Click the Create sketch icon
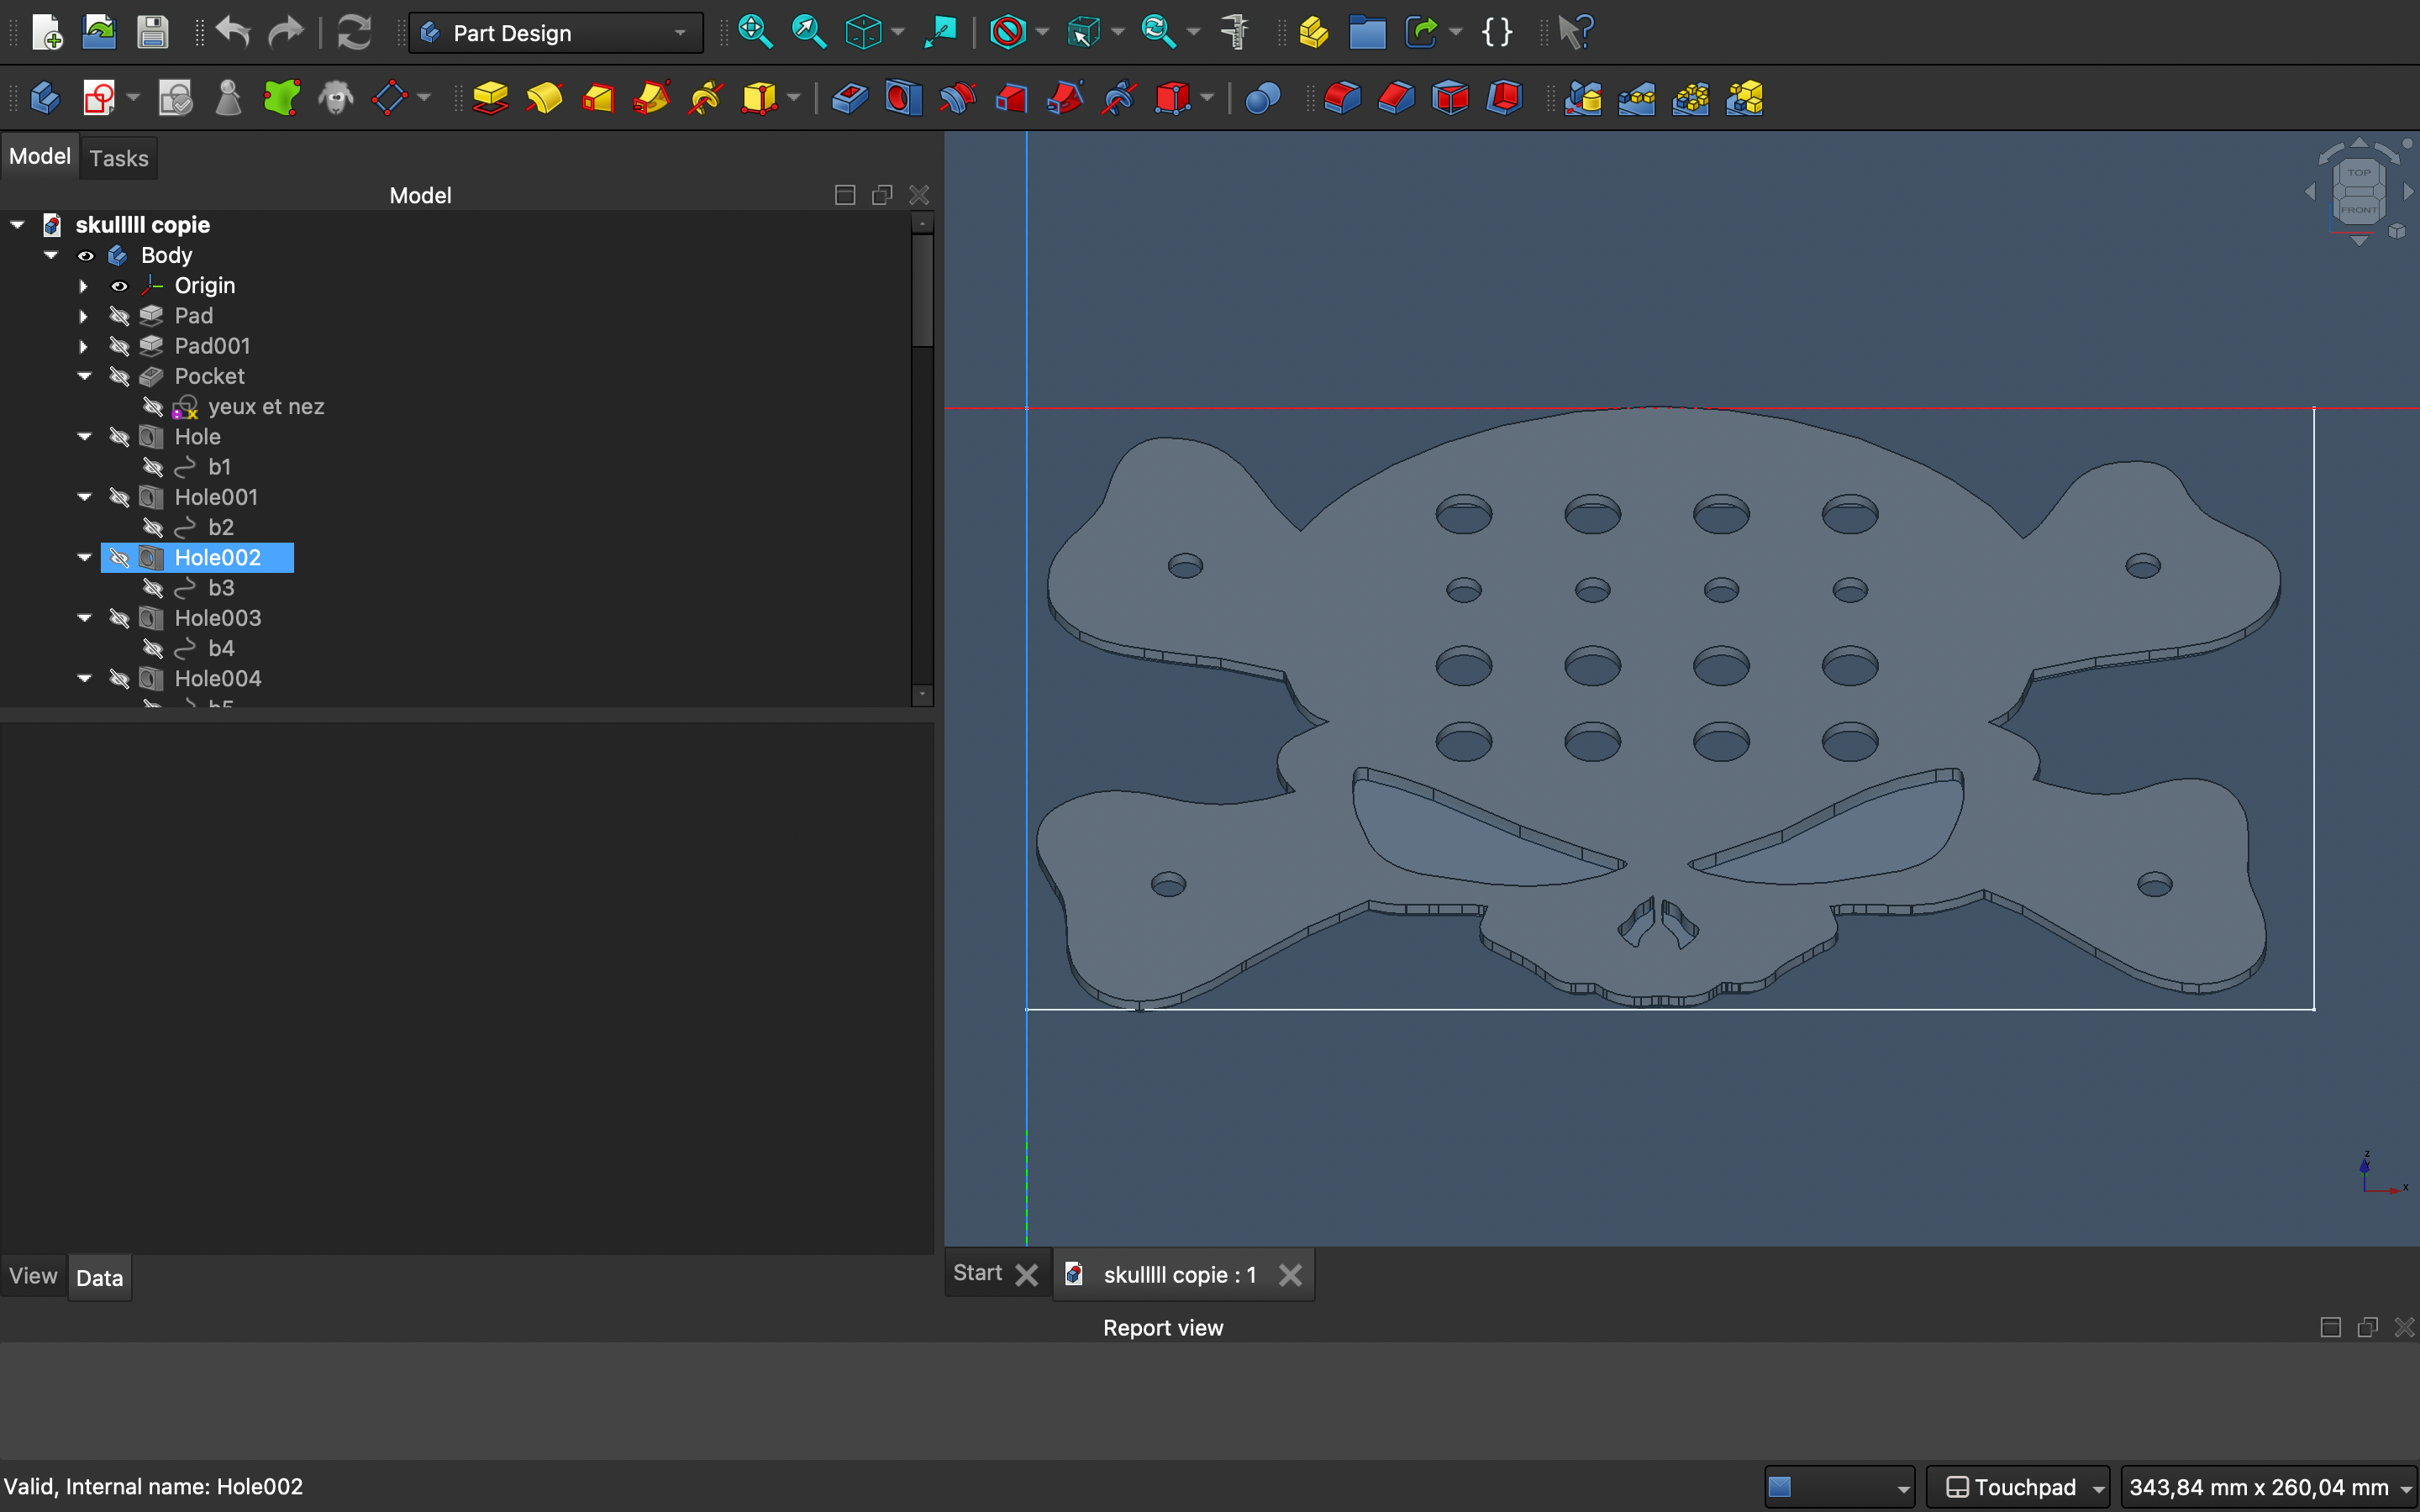 (x=99, y=98)
